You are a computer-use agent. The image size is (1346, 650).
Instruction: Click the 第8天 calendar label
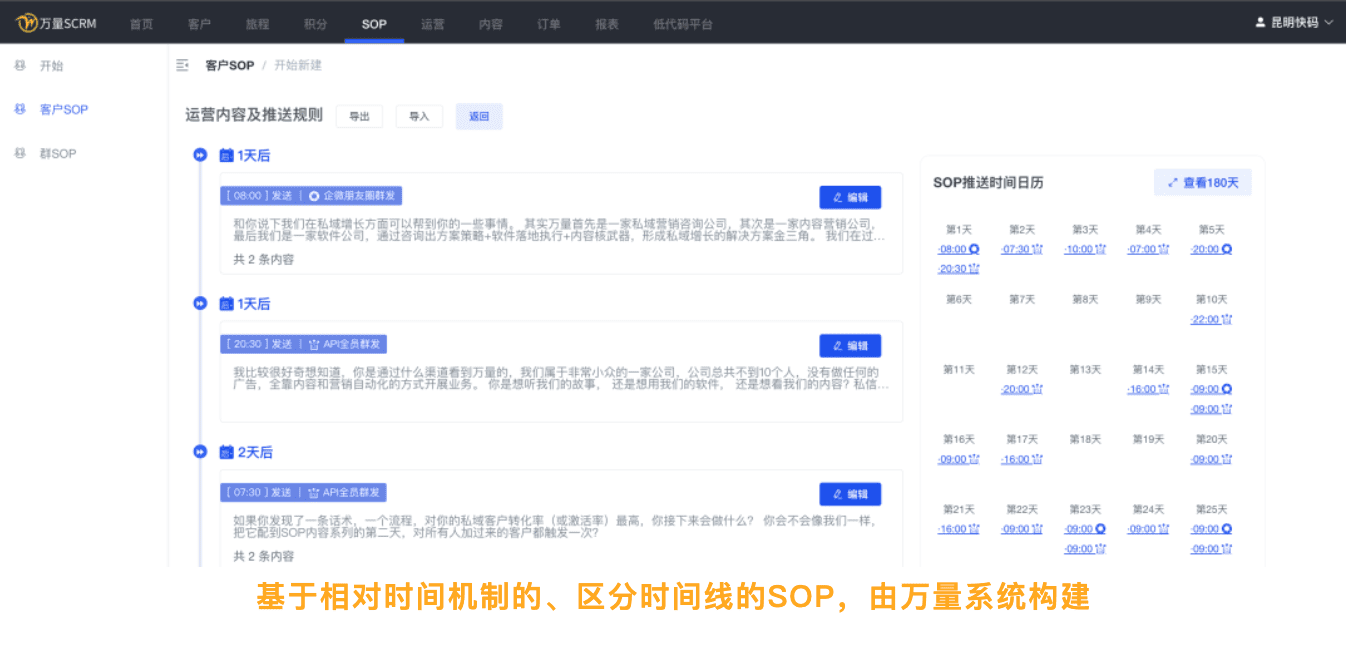tap(1085, 299)
